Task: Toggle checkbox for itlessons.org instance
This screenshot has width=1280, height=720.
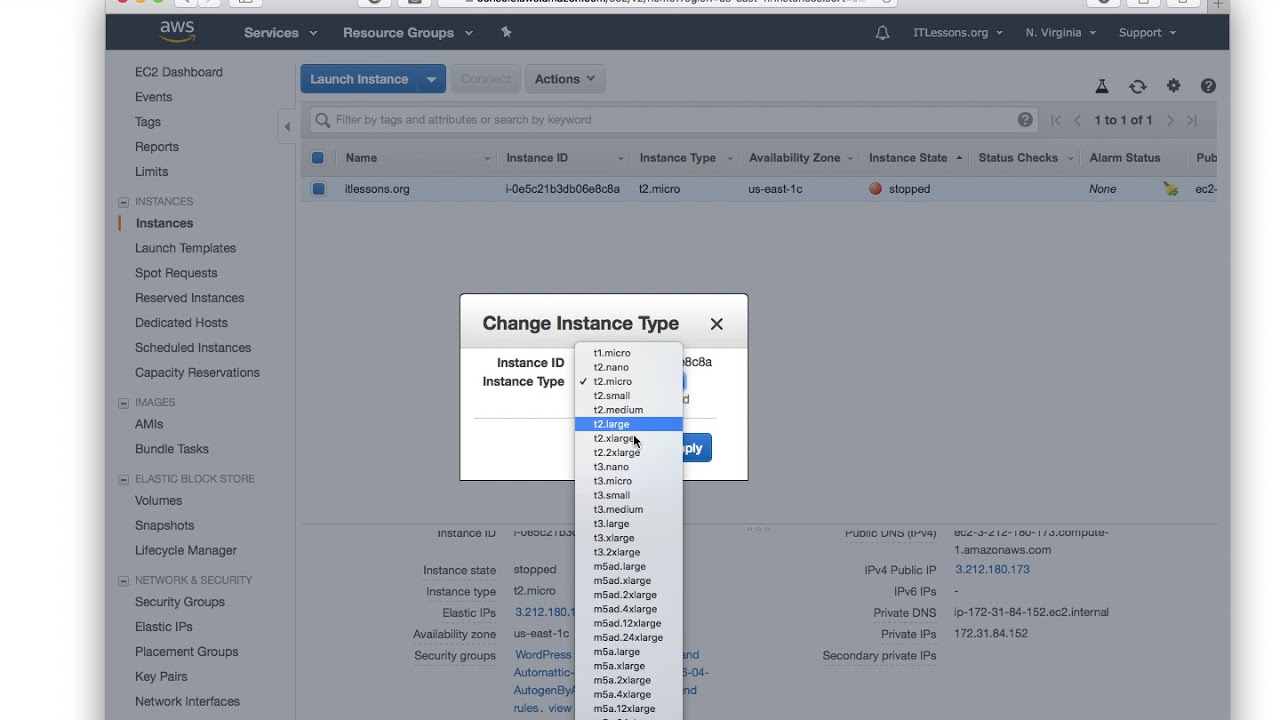Action: tap(318, 189)
